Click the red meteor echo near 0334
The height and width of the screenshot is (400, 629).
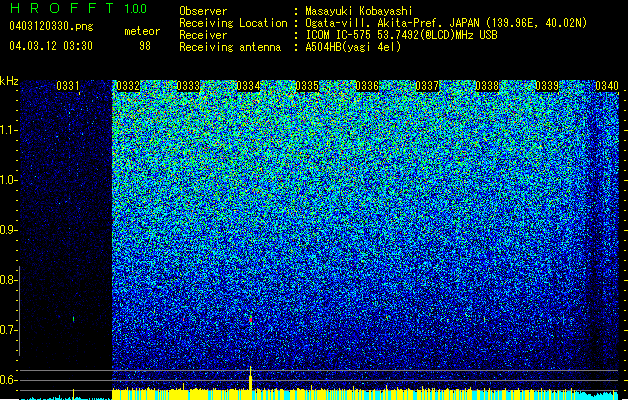(x=251, y=320)
